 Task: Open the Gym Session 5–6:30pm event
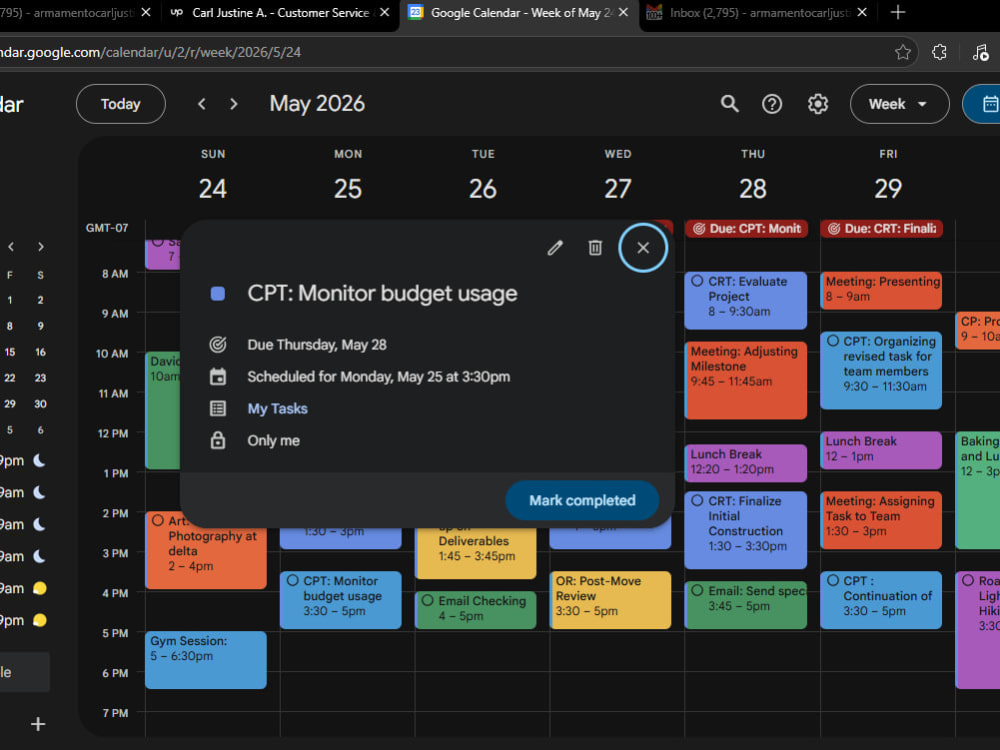[x=205, y=659]
